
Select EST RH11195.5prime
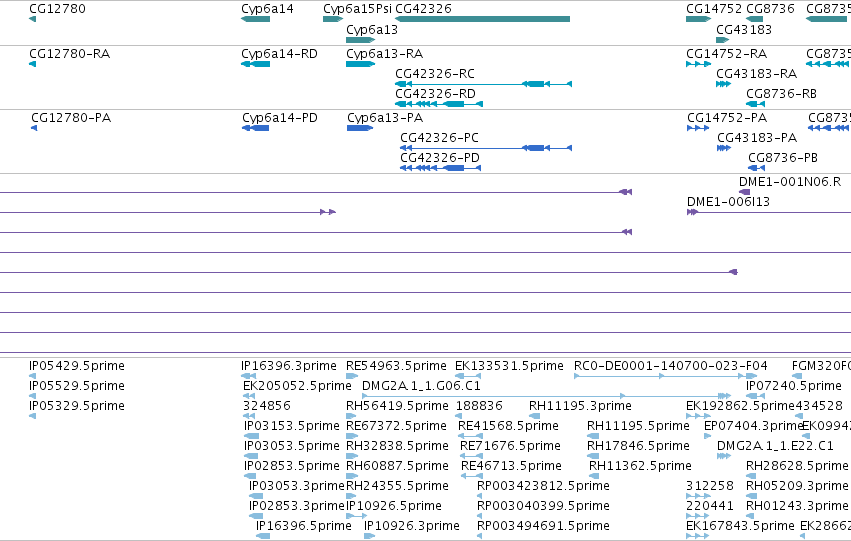click(593, 436)
